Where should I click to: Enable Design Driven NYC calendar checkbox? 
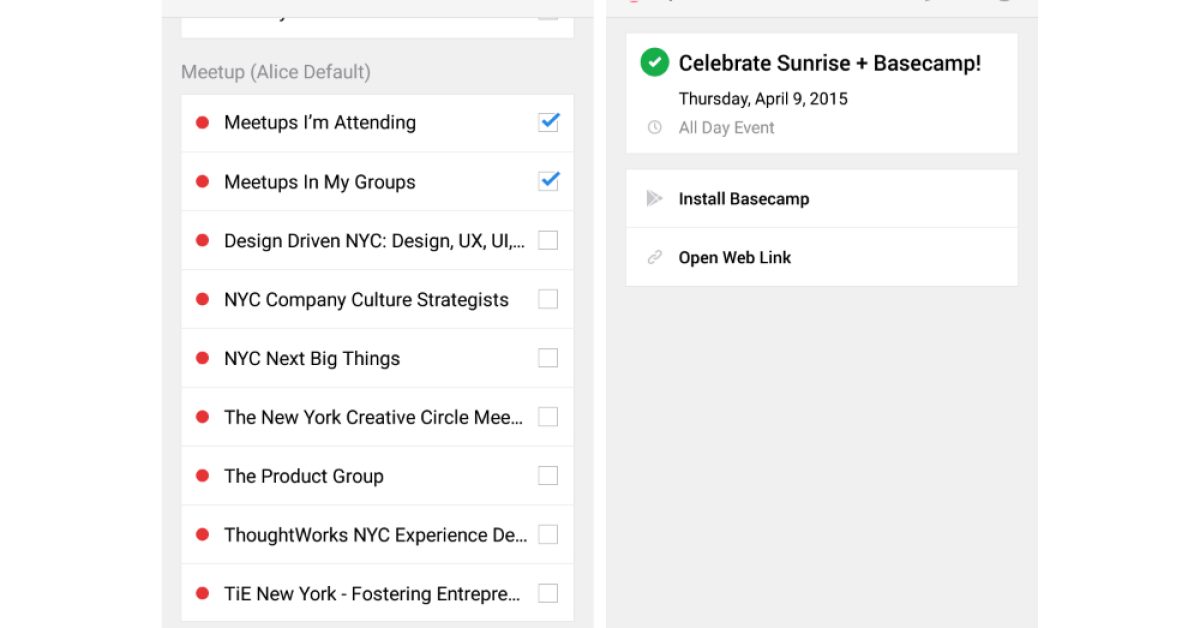pos(548,240)
